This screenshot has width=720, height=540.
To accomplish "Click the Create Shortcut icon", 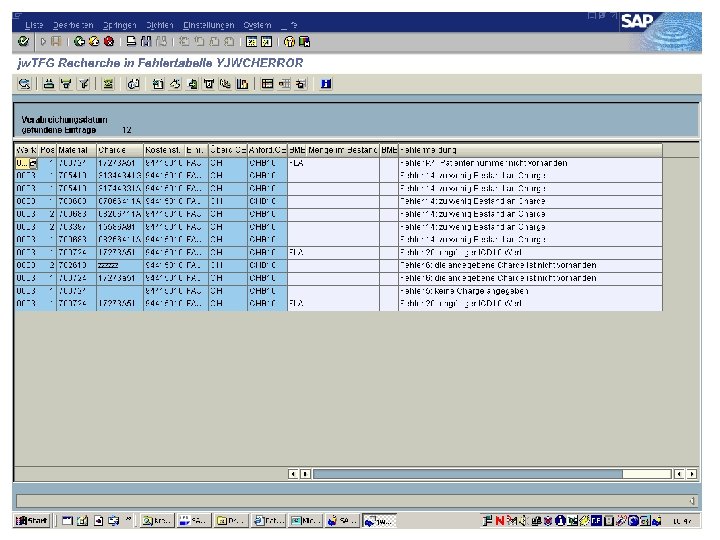I will [x=266, y=42].
